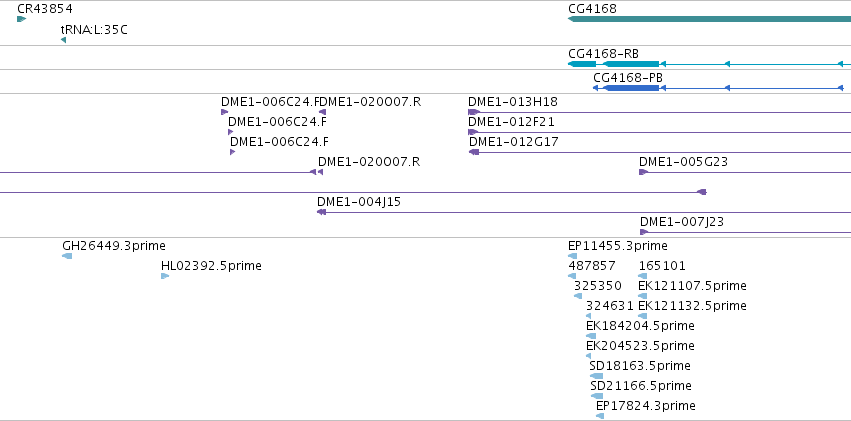Click the EK184204.5prime label
851x421 pixels.
640,326
